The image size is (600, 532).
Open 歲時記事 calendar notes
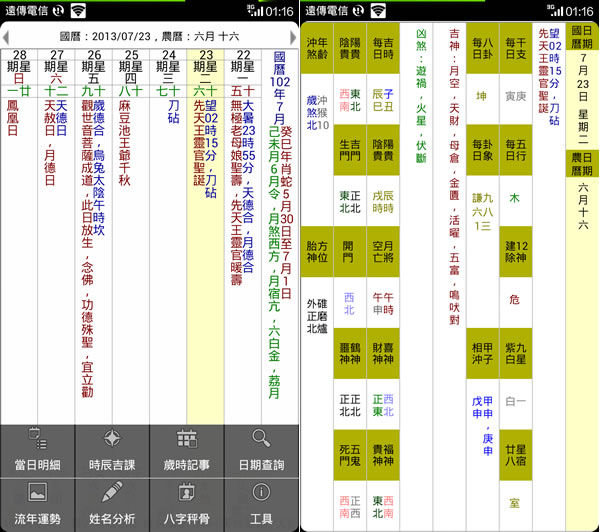(187, 451)
